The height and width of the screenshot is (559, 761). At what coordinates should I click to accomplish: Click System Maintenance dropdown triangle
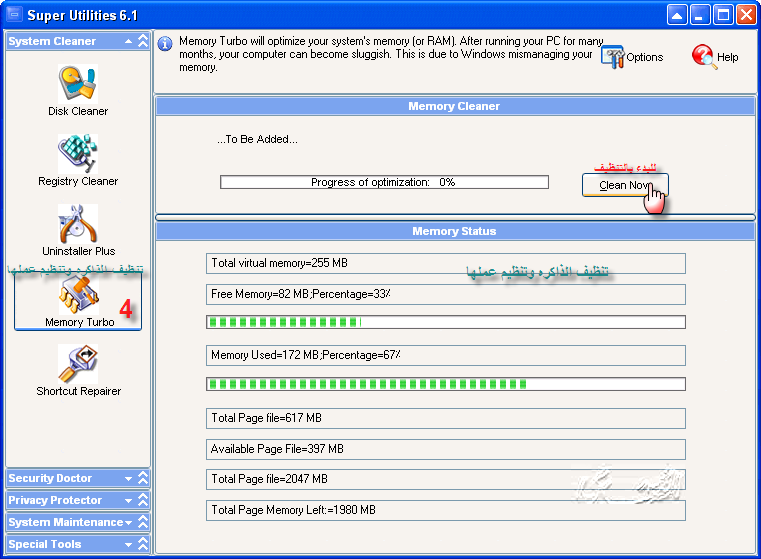pos(128,523)
